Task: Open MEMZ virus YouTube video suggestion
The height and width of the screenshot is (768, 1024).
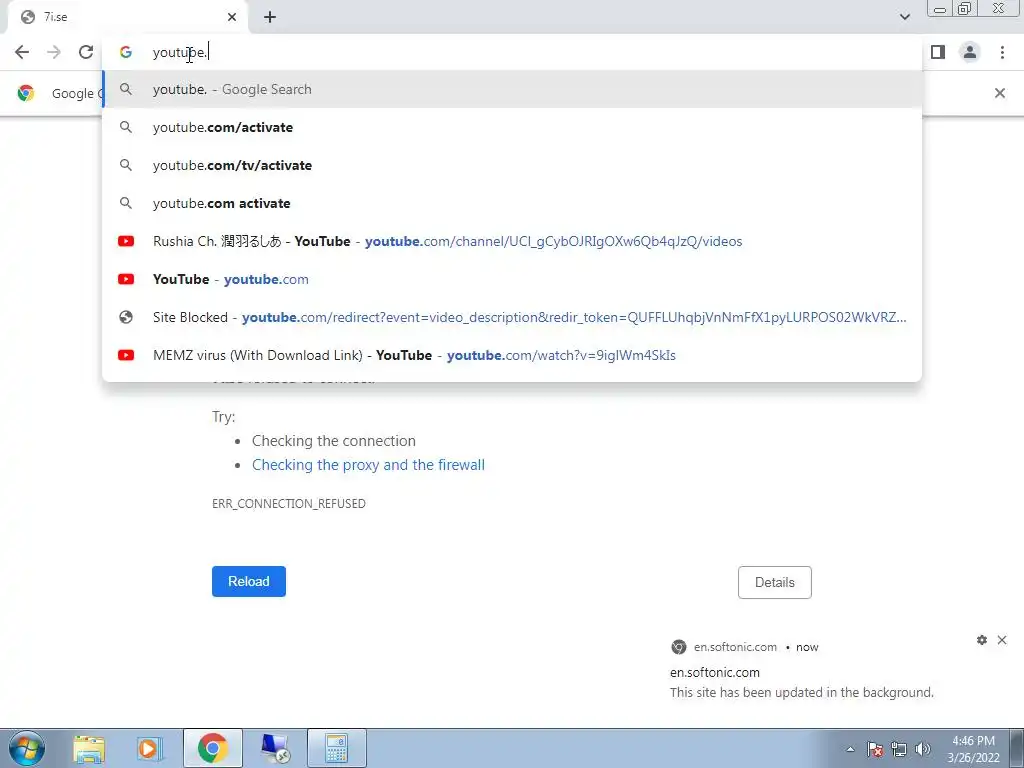Action: pos(512,355)
